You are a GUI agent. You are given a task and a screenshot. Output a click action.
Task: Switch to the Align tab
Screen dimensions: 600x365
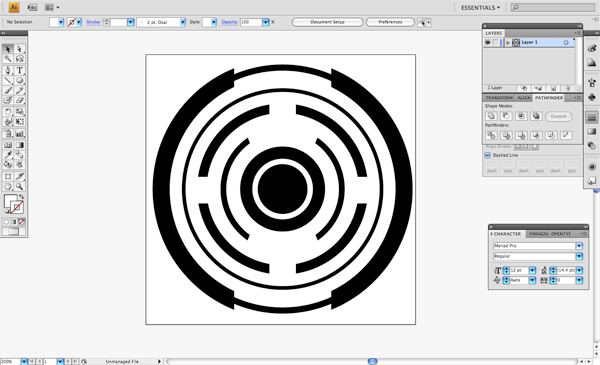click(524, 98)
